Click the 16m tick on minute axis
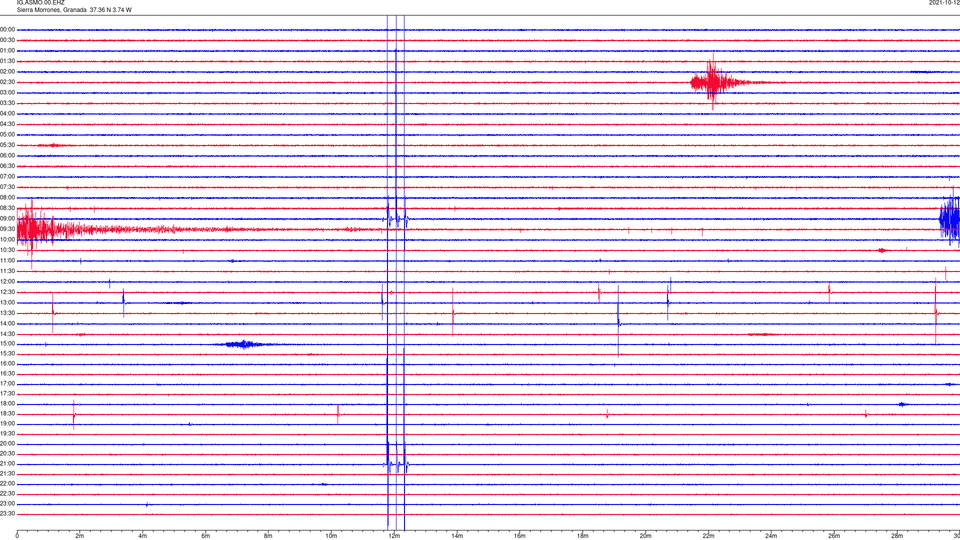Image resolution: width=960 pixels, height=540 pixels. (520, 536)
